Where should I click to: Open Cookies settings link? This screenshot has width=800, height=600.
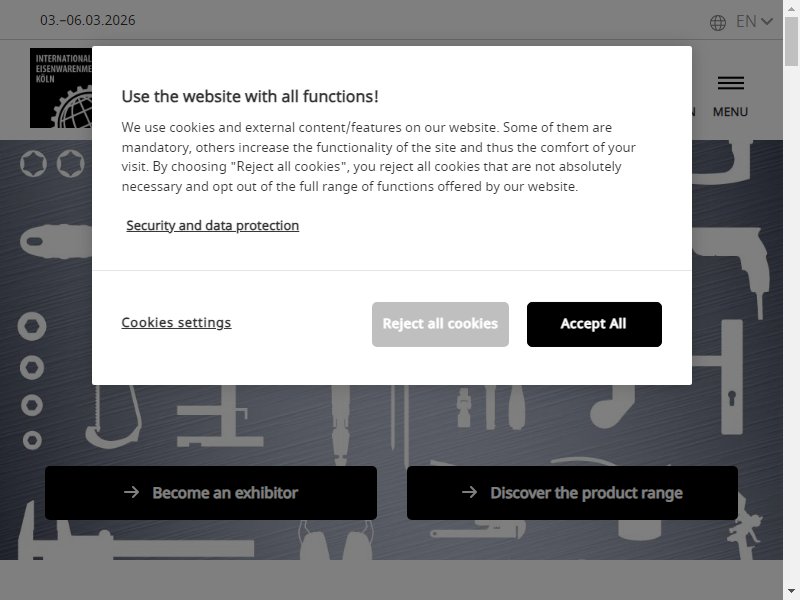tap(176, 322)
